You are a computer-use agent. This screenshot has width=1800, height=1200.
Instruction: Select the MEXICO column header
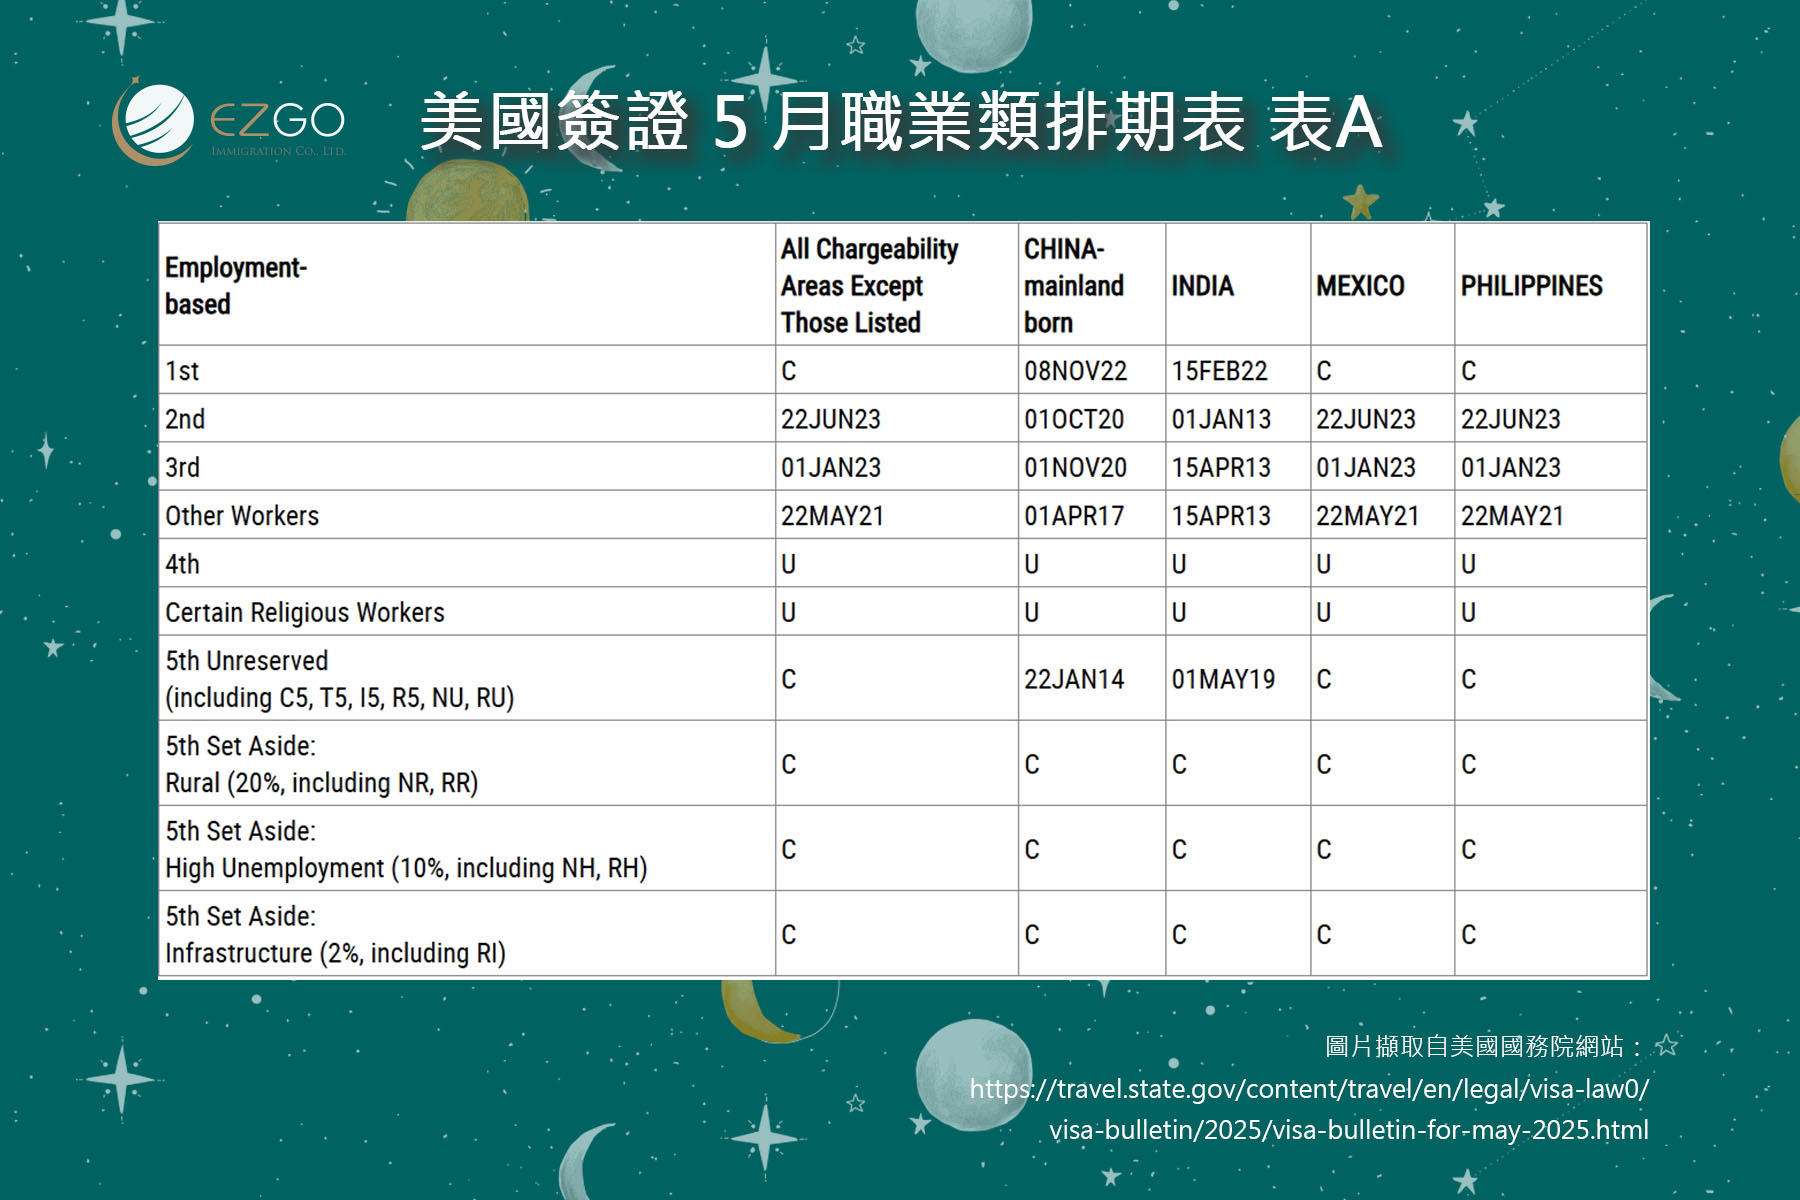pos(1360,286)
